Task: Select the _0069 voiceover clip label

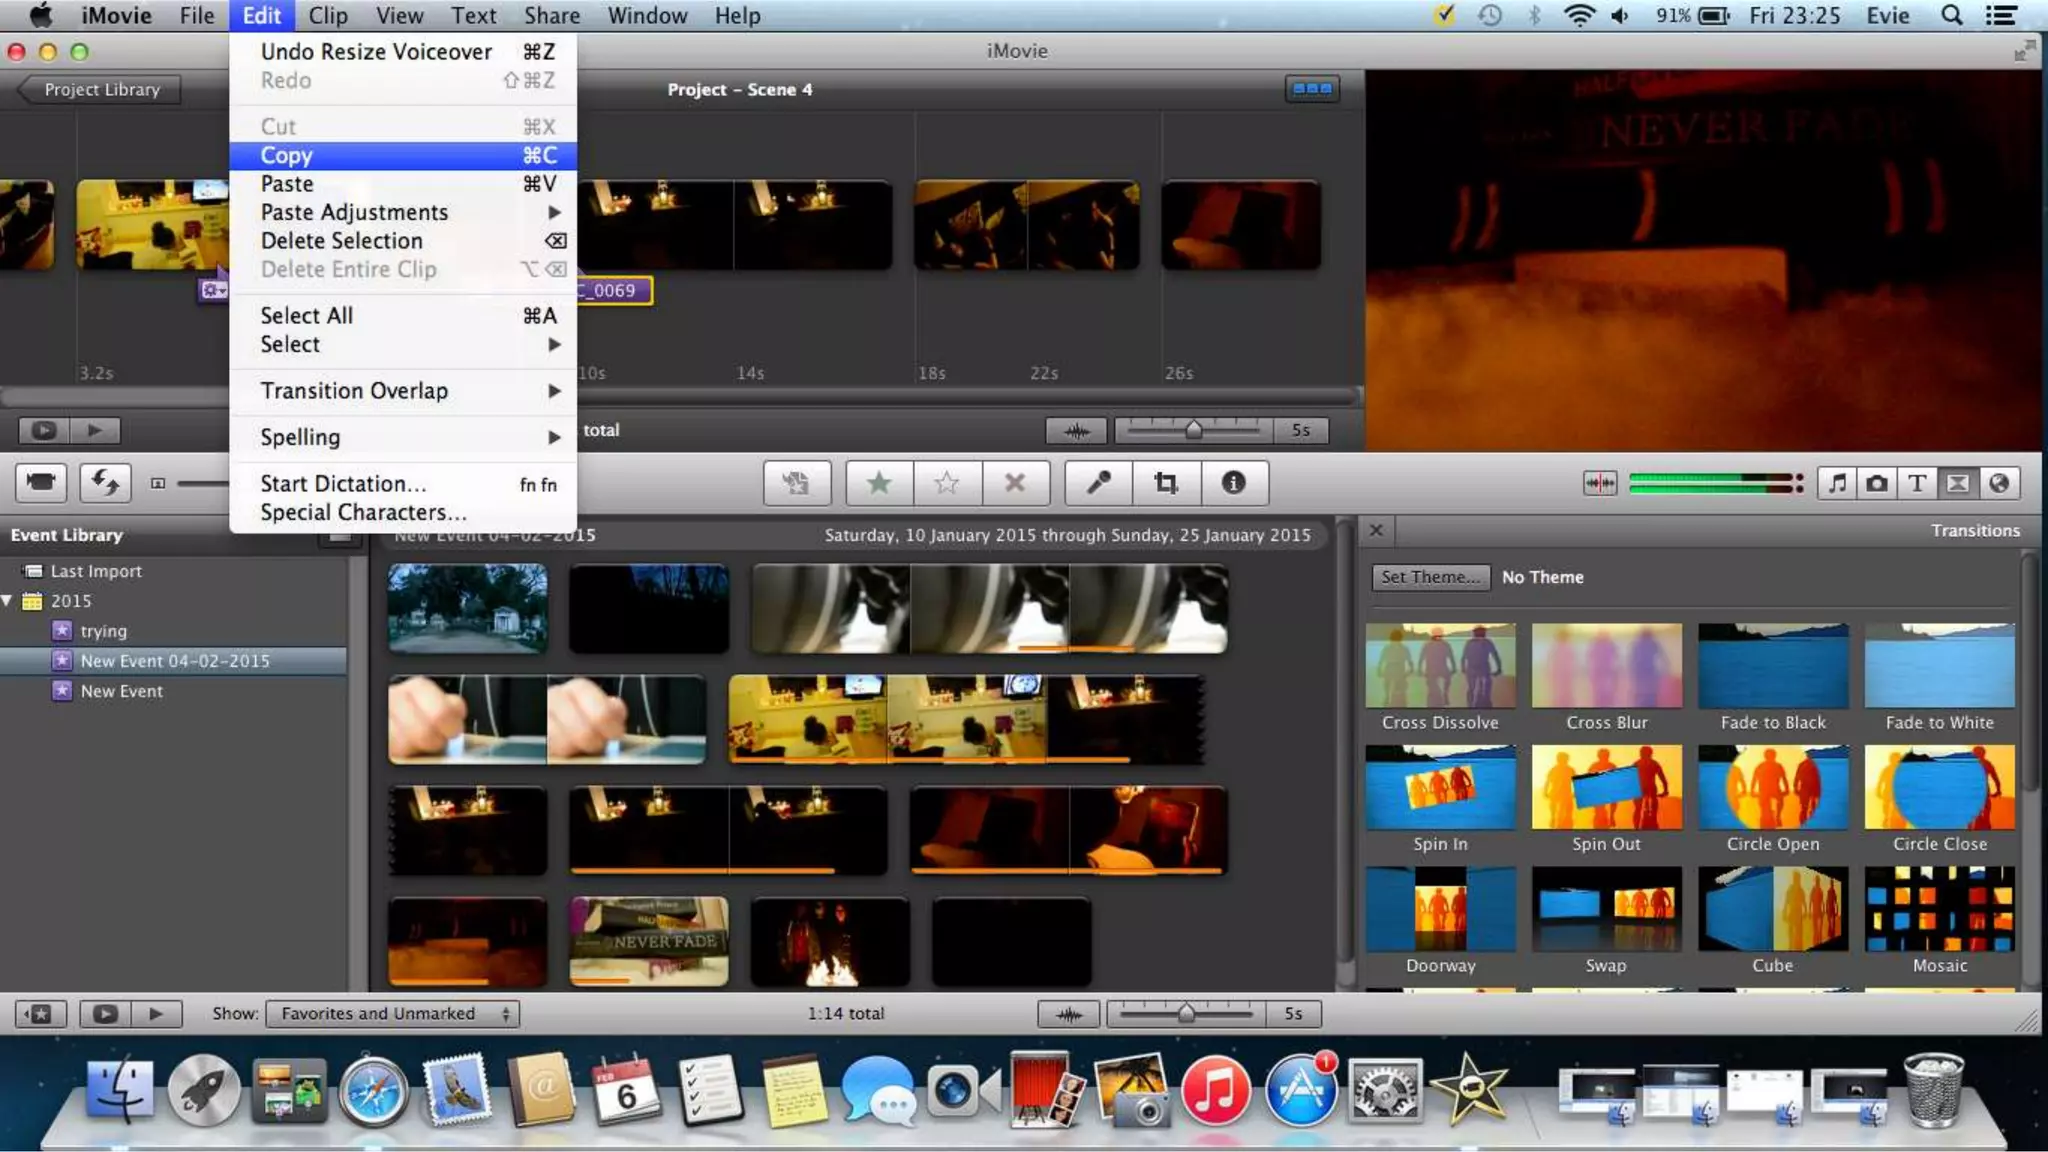Action: 614,290
